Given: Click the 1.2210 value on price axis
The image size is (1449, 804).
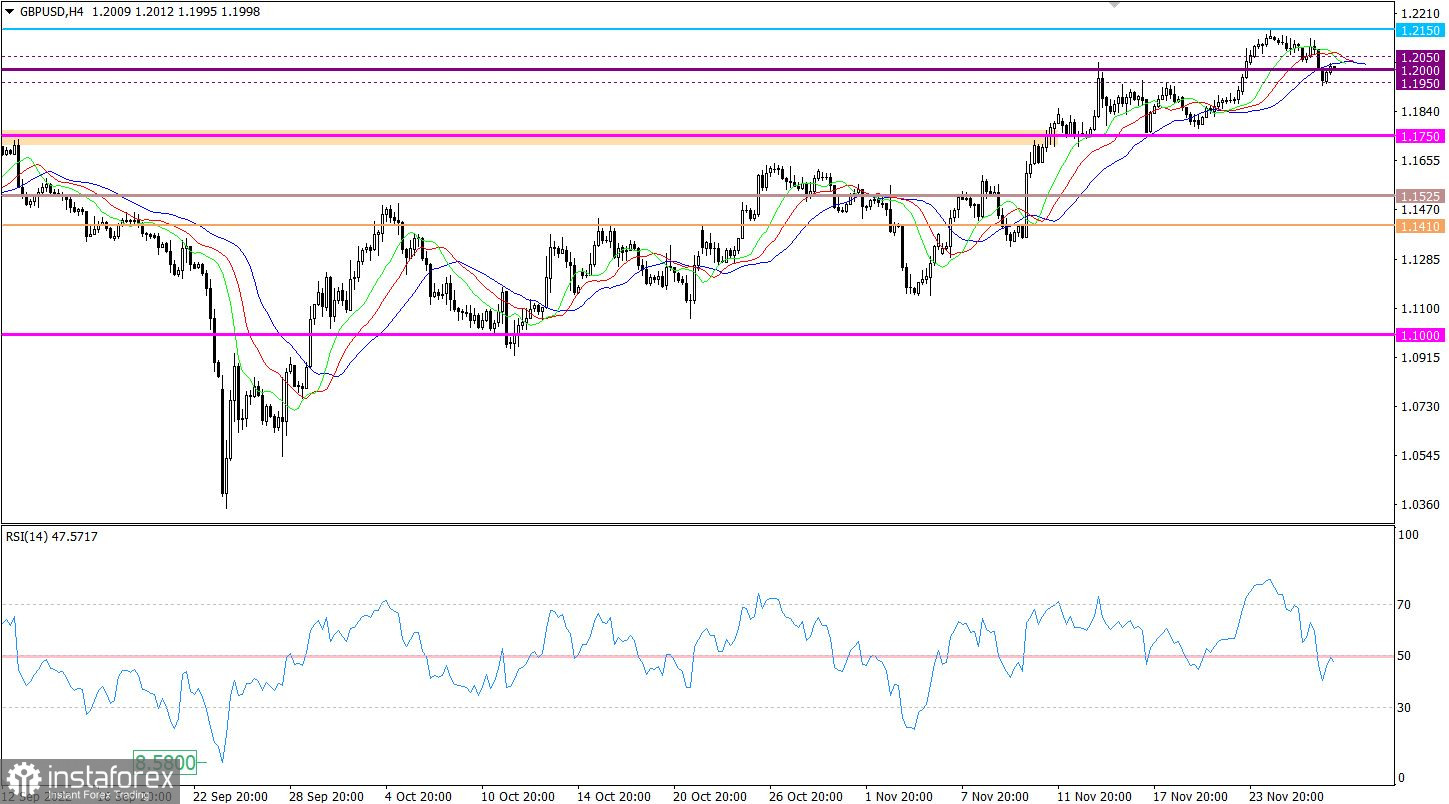Looking at the screenshot, I should click(x=1420, y=13).
